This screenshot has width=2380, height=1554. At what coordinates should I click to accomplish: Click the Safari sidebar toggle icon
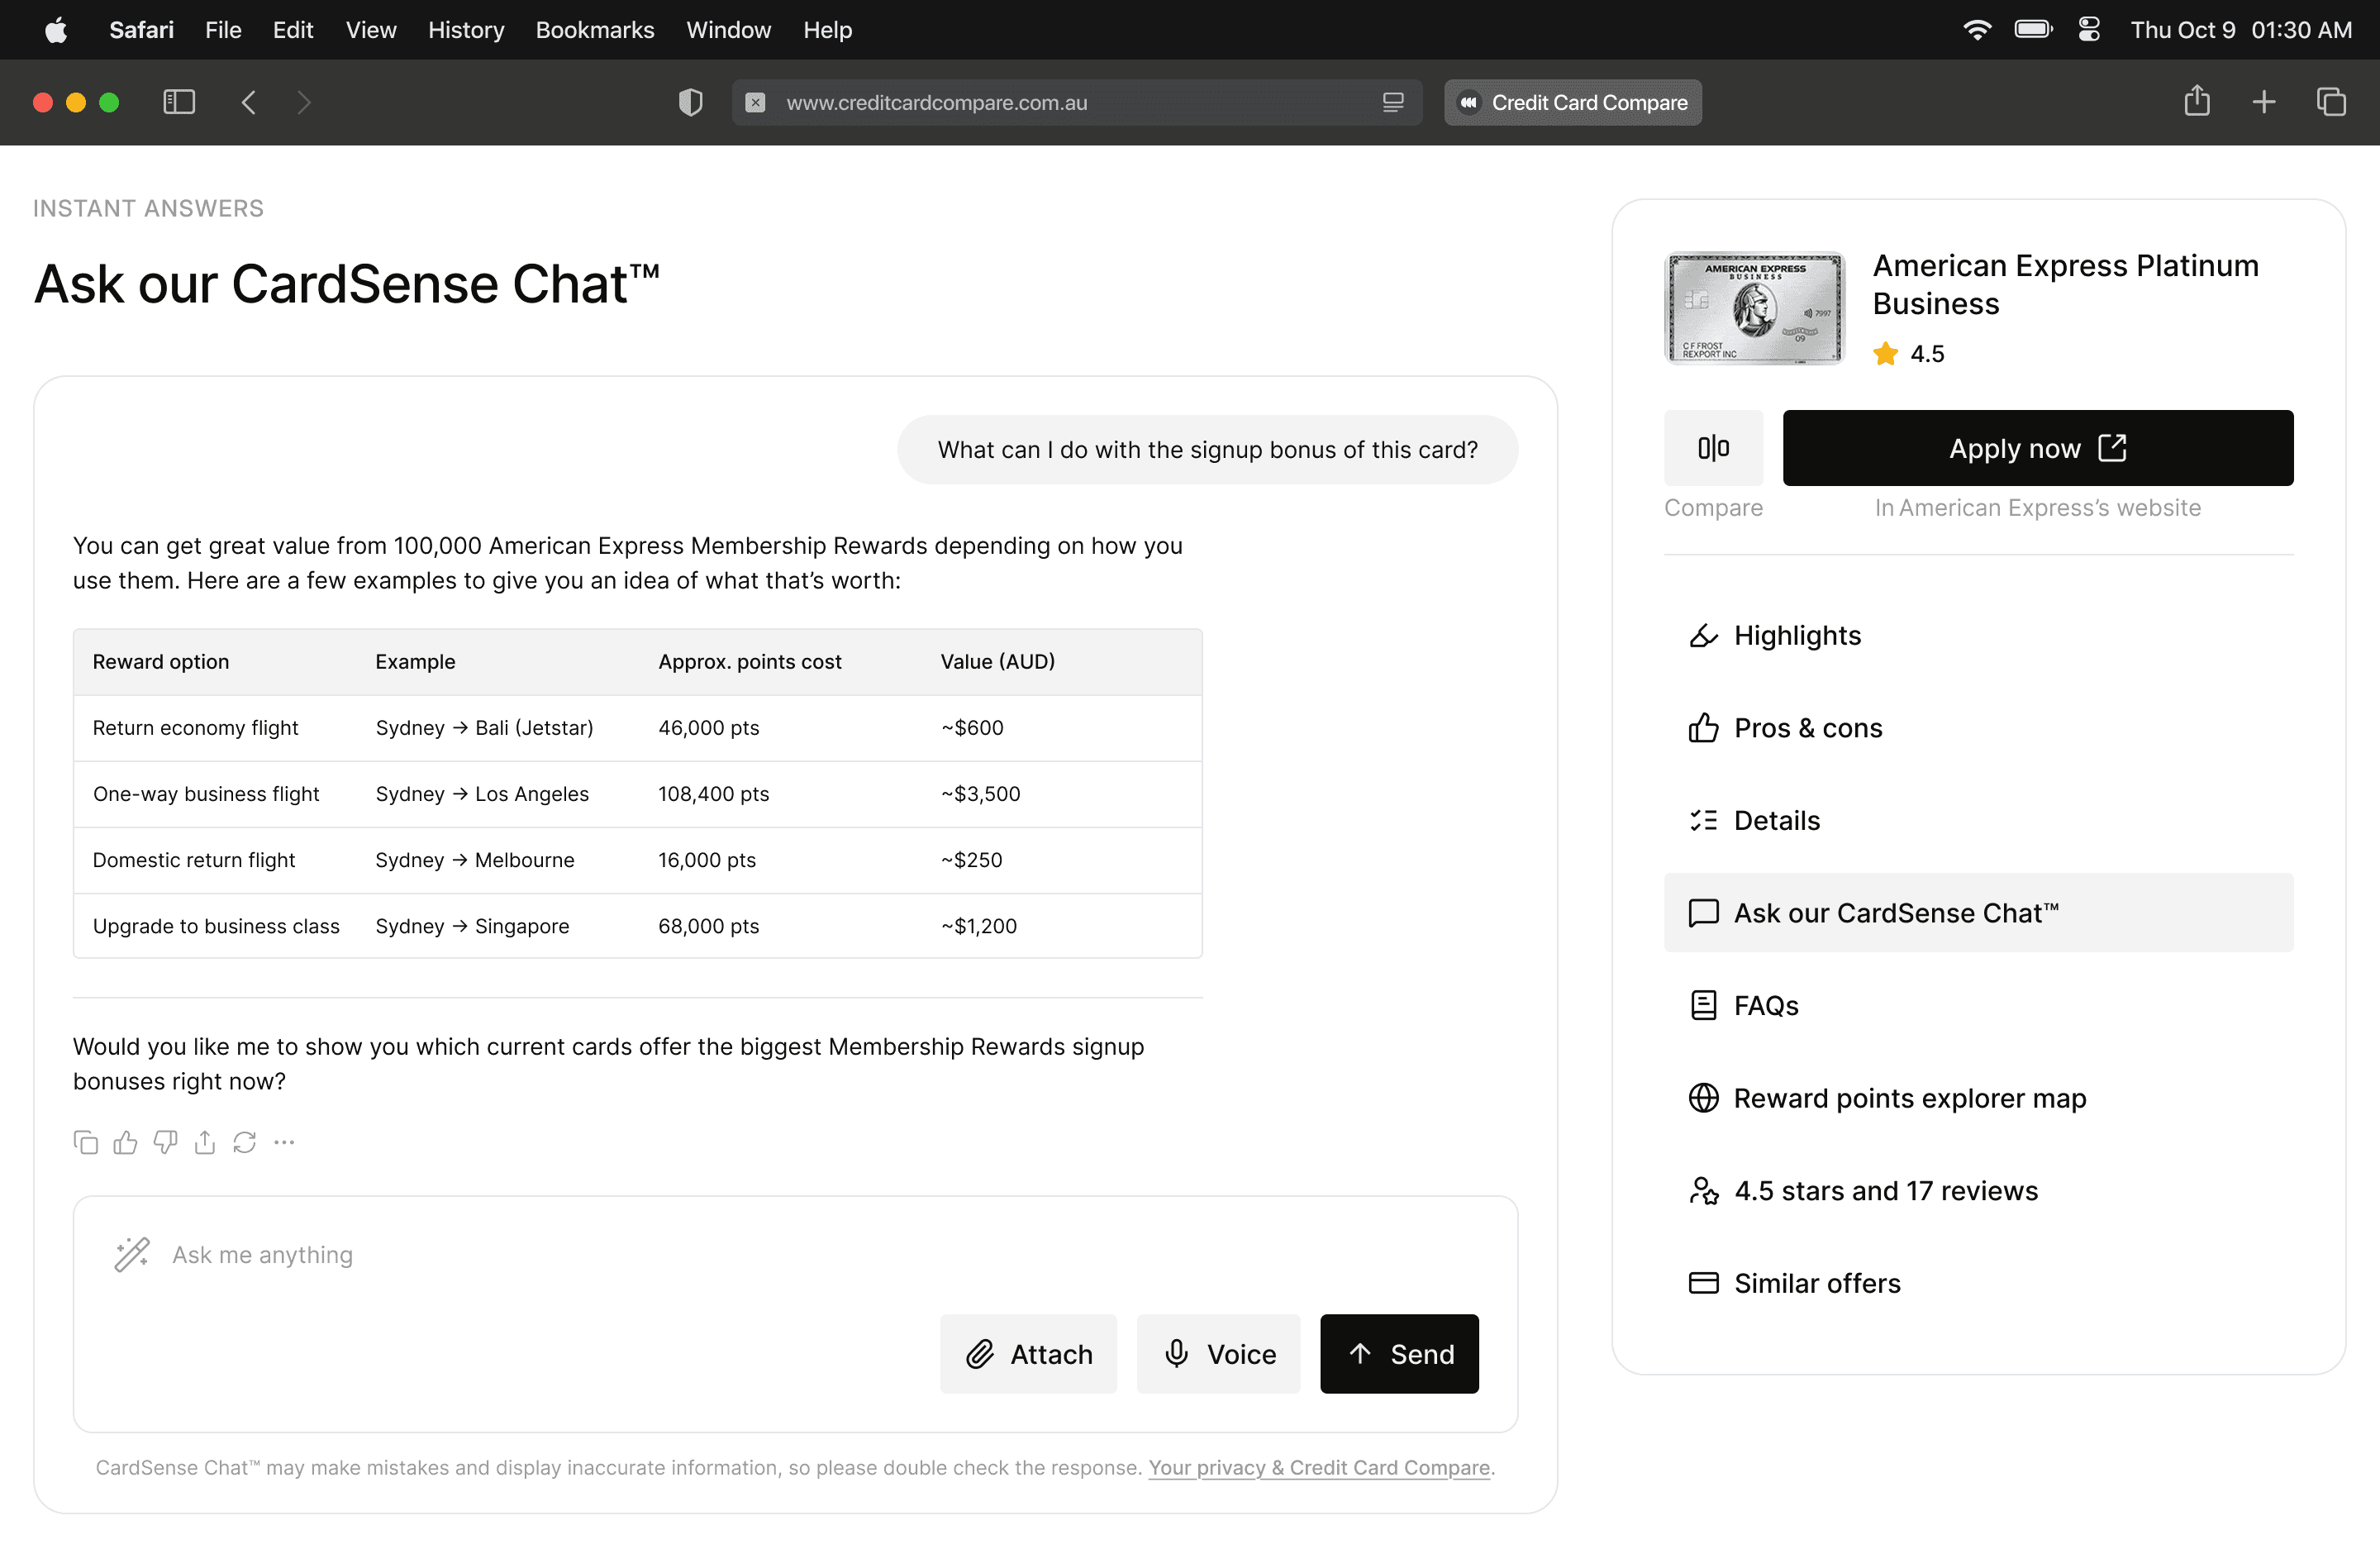179,102
